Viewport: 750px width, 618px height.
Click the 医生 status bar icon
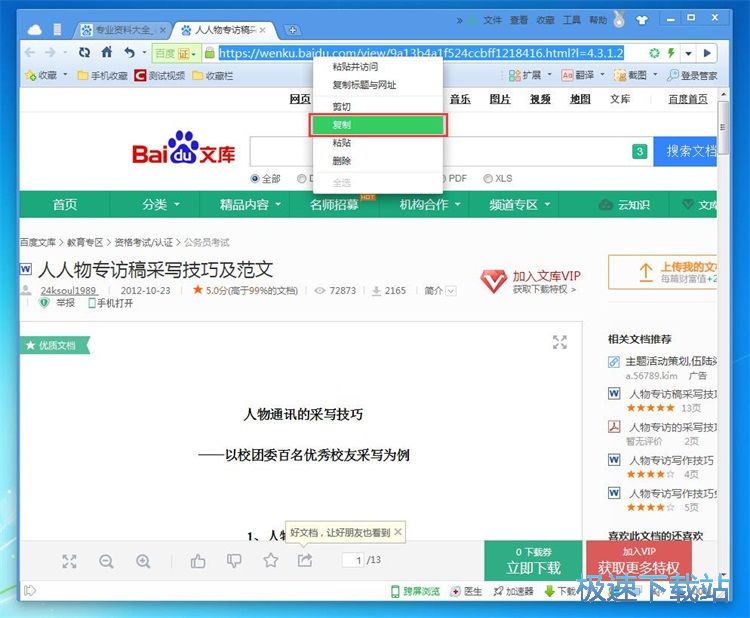(465, 592)
